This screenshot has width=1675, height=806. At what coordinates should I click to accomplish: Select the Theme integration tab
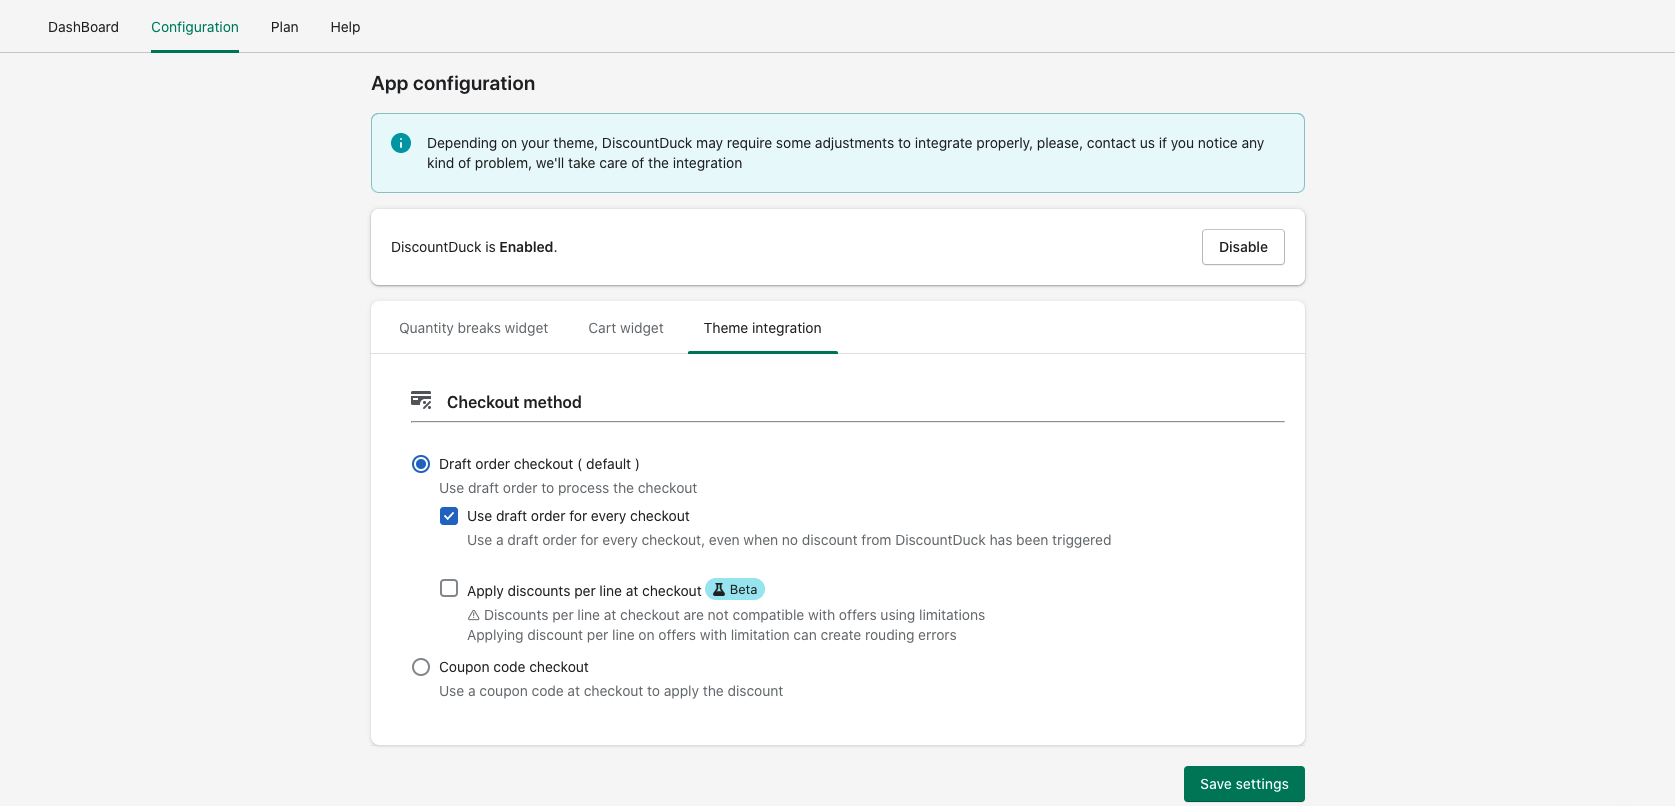(762, 328)
